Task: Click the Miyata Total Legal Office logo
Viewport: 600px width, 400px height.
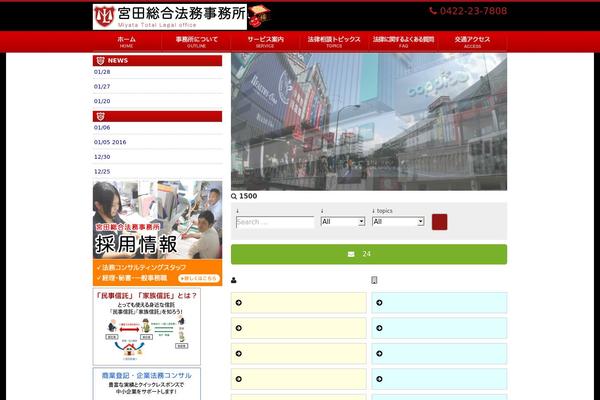Action: (170, 17)
